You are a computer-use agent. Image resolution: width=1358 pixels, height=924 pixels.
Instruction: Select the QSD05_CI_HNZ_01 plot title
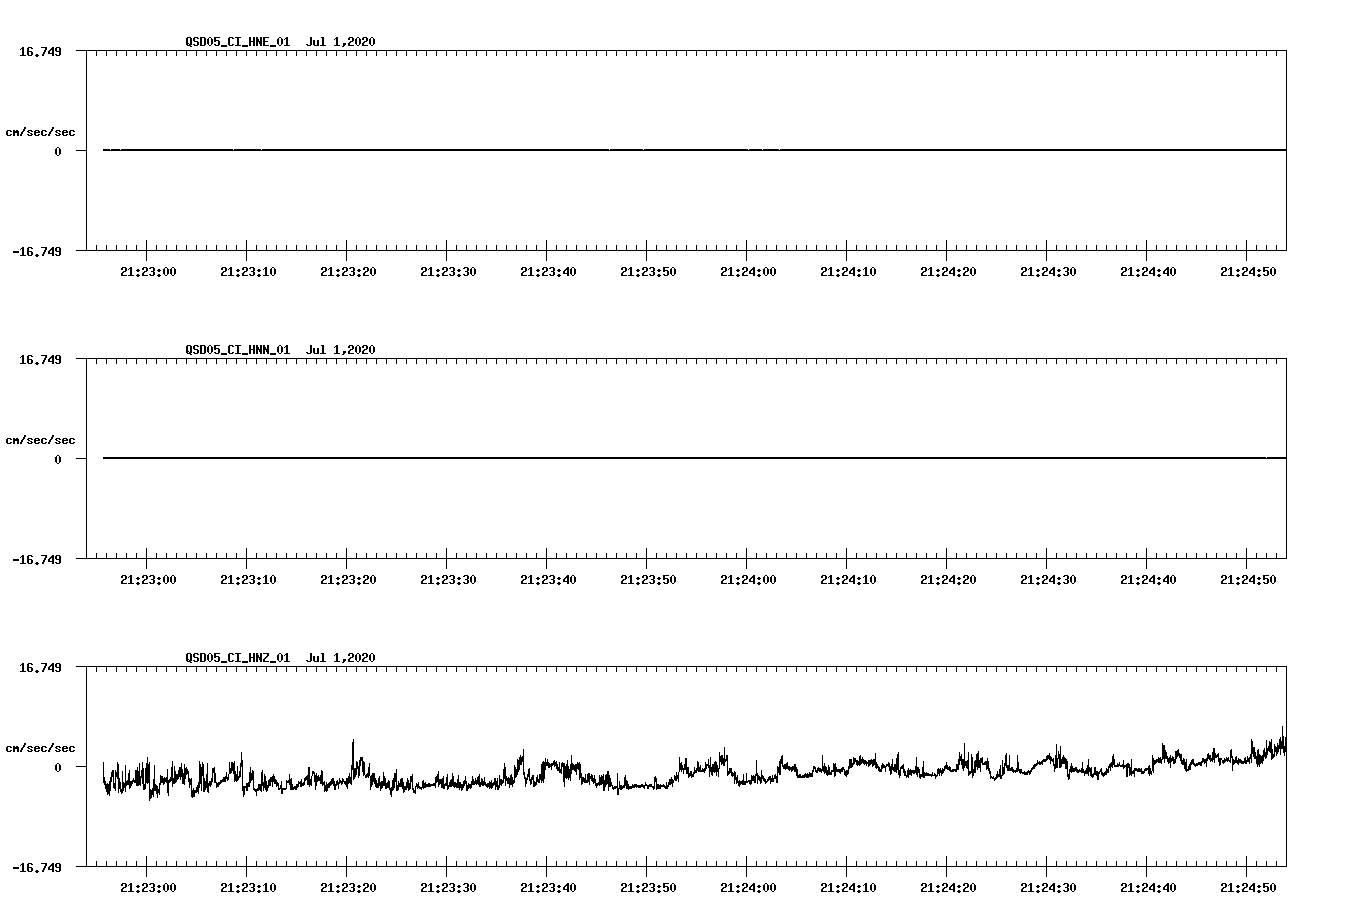tap(280, 658)
